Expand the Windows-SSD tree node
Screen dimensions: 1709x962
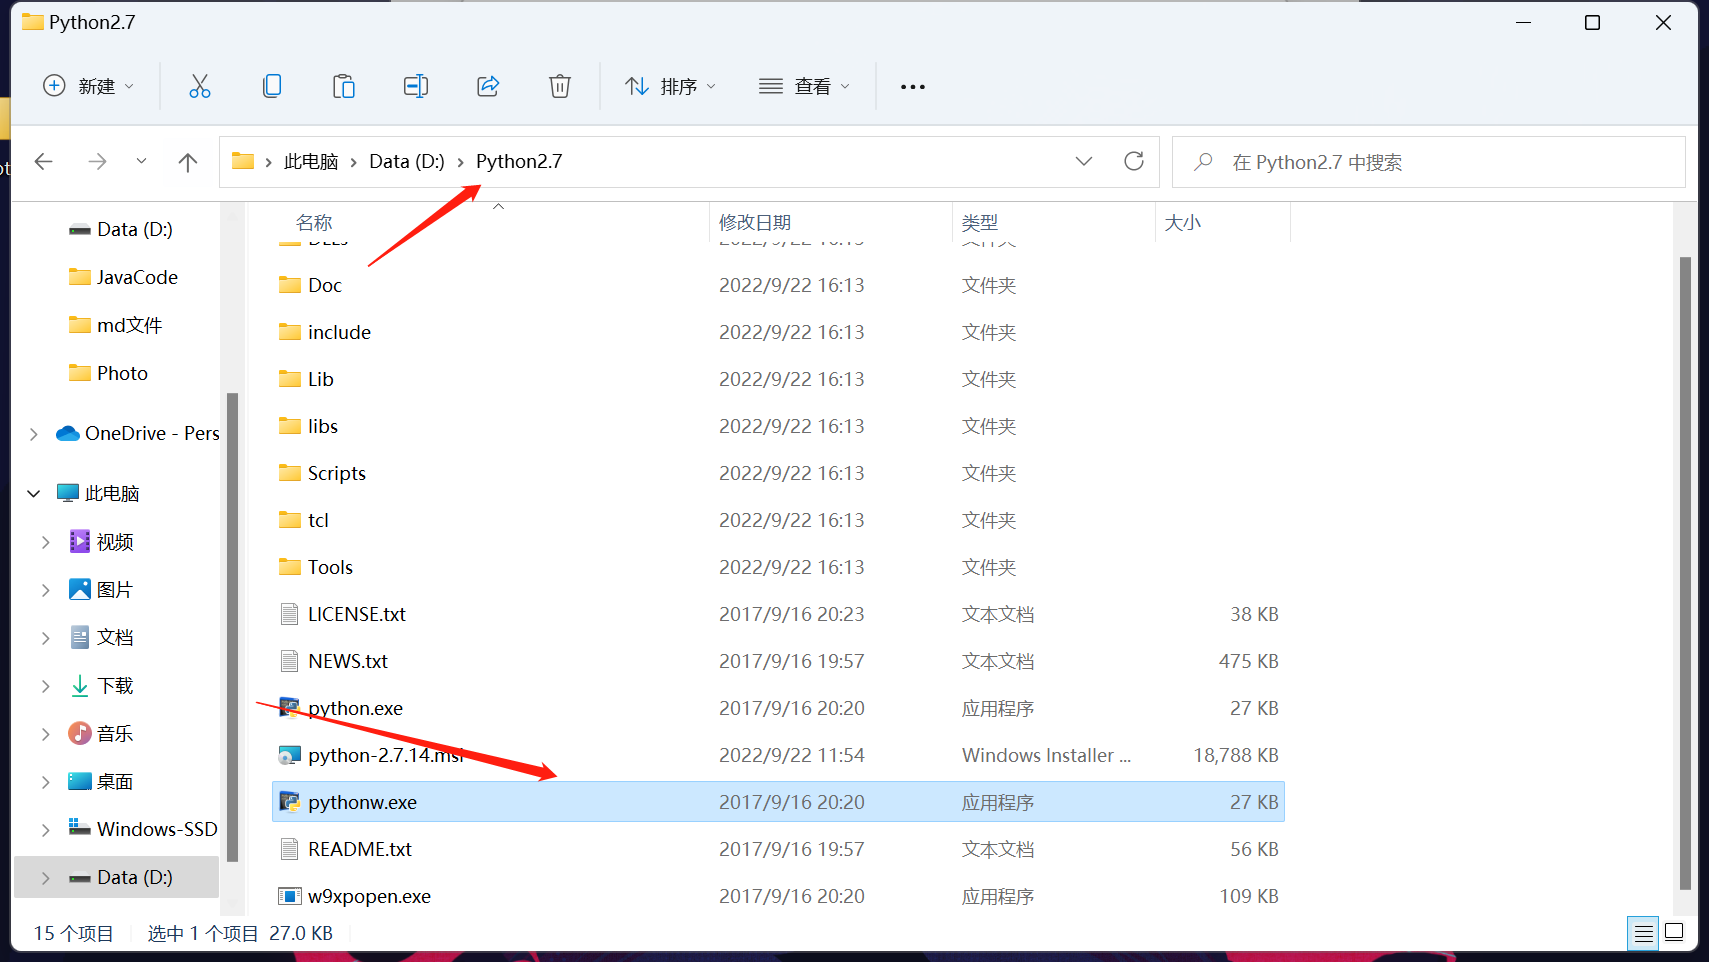click(x=45, y=829)
